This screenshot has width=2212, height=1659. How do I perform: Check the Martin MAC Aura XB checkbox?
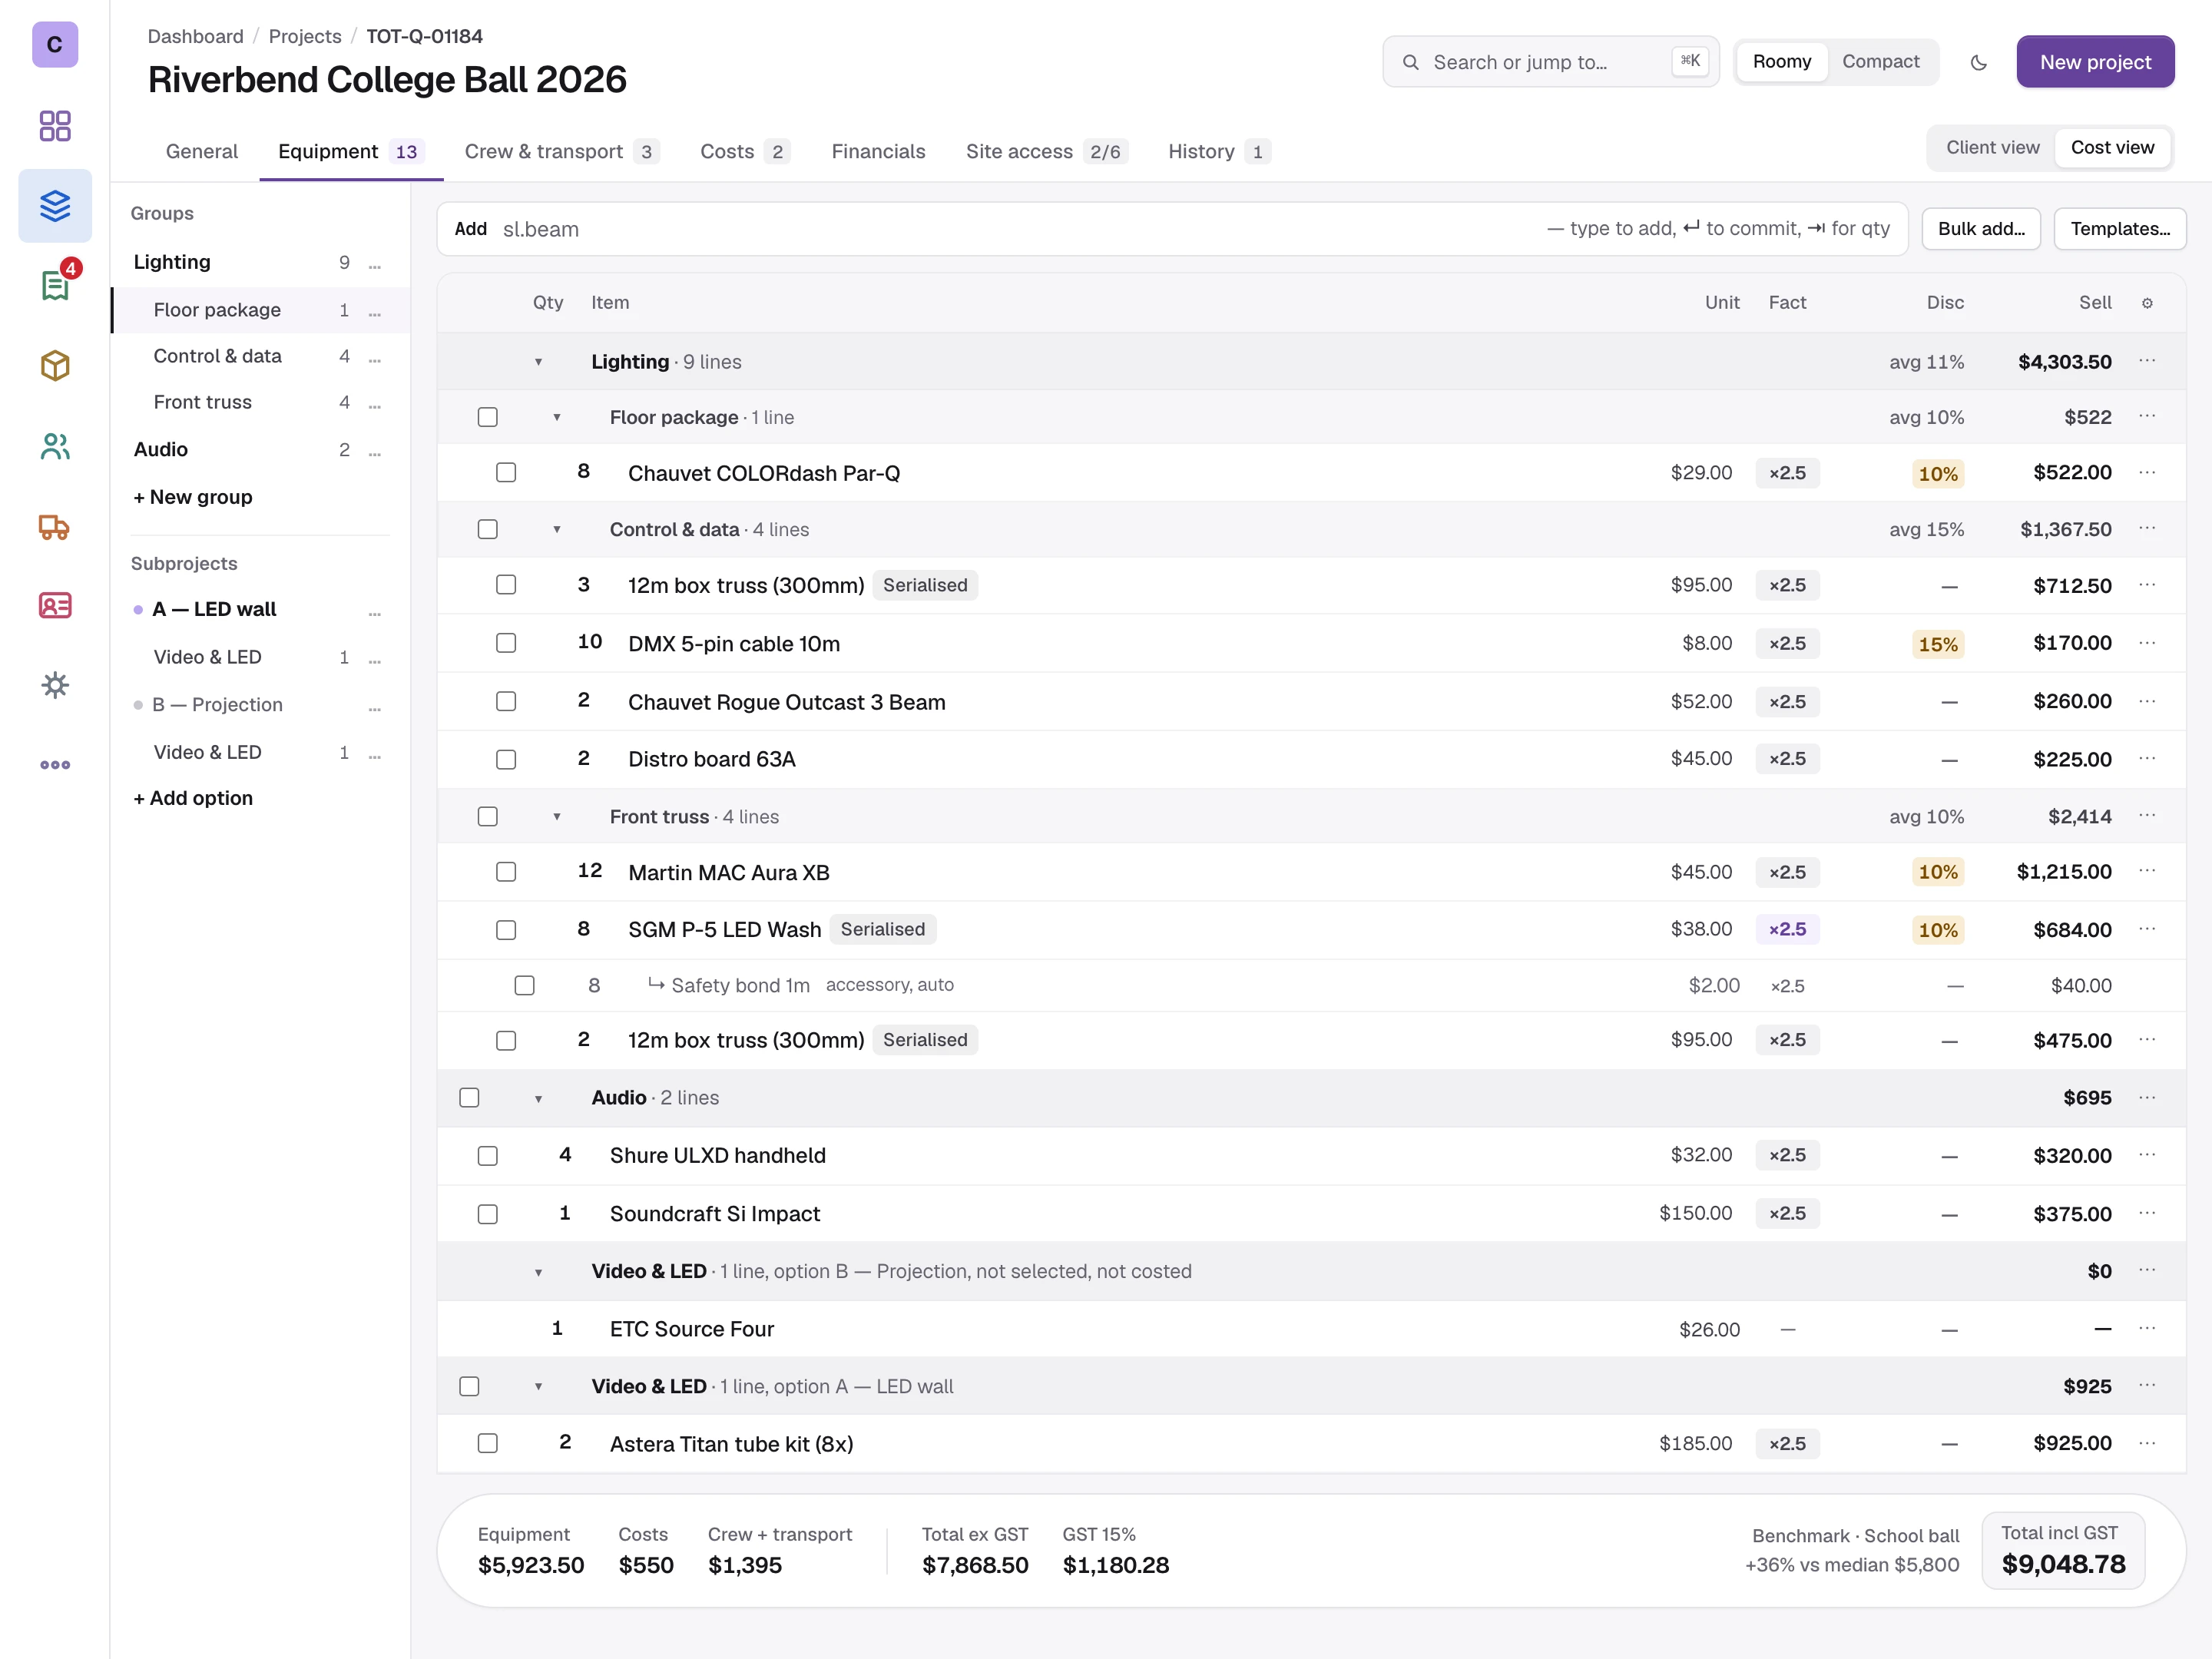click(506, 872)
